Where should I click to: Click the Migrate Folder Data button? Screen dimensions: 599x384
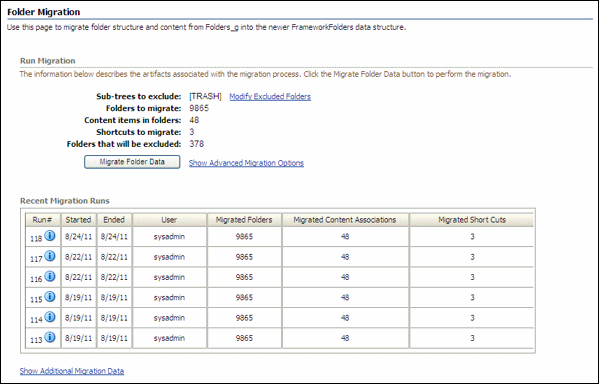[132, 162]
